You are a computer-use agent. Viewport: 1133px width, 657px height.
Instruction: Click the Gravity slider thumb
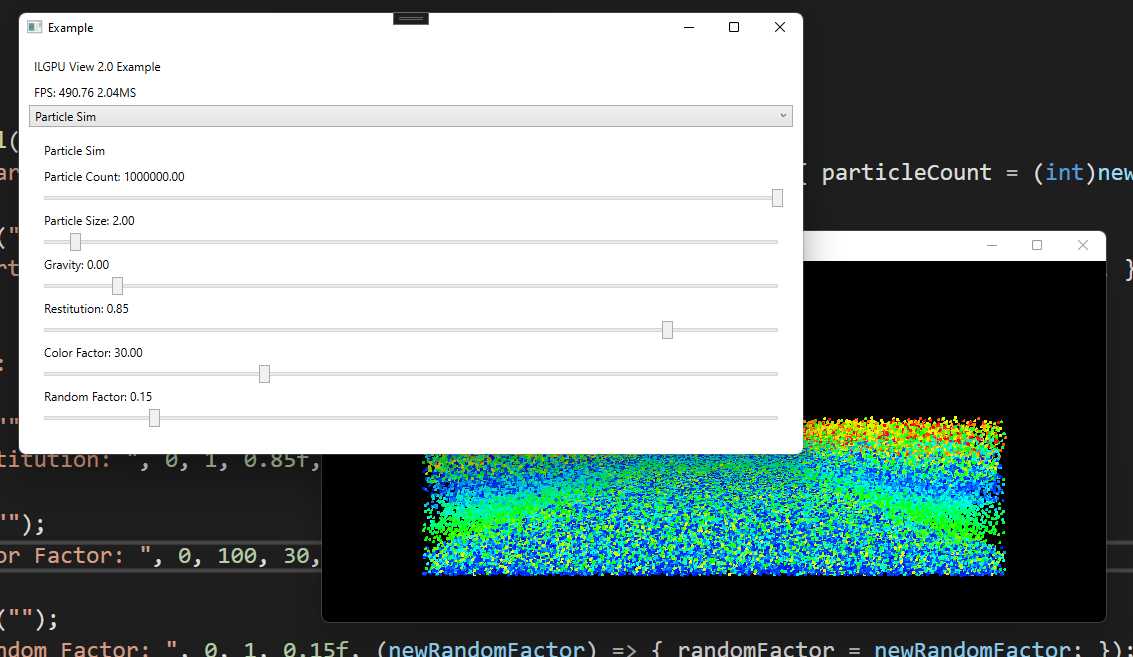pos(117,286)
